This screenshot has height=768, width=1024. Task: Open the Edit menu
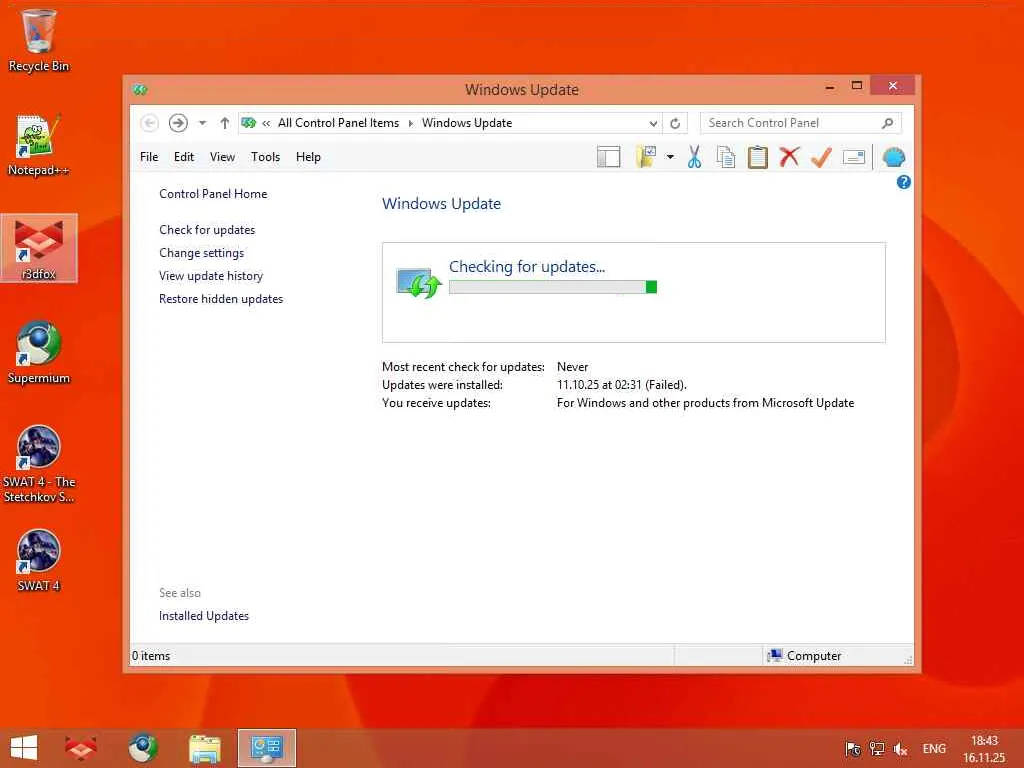[184, 157]
